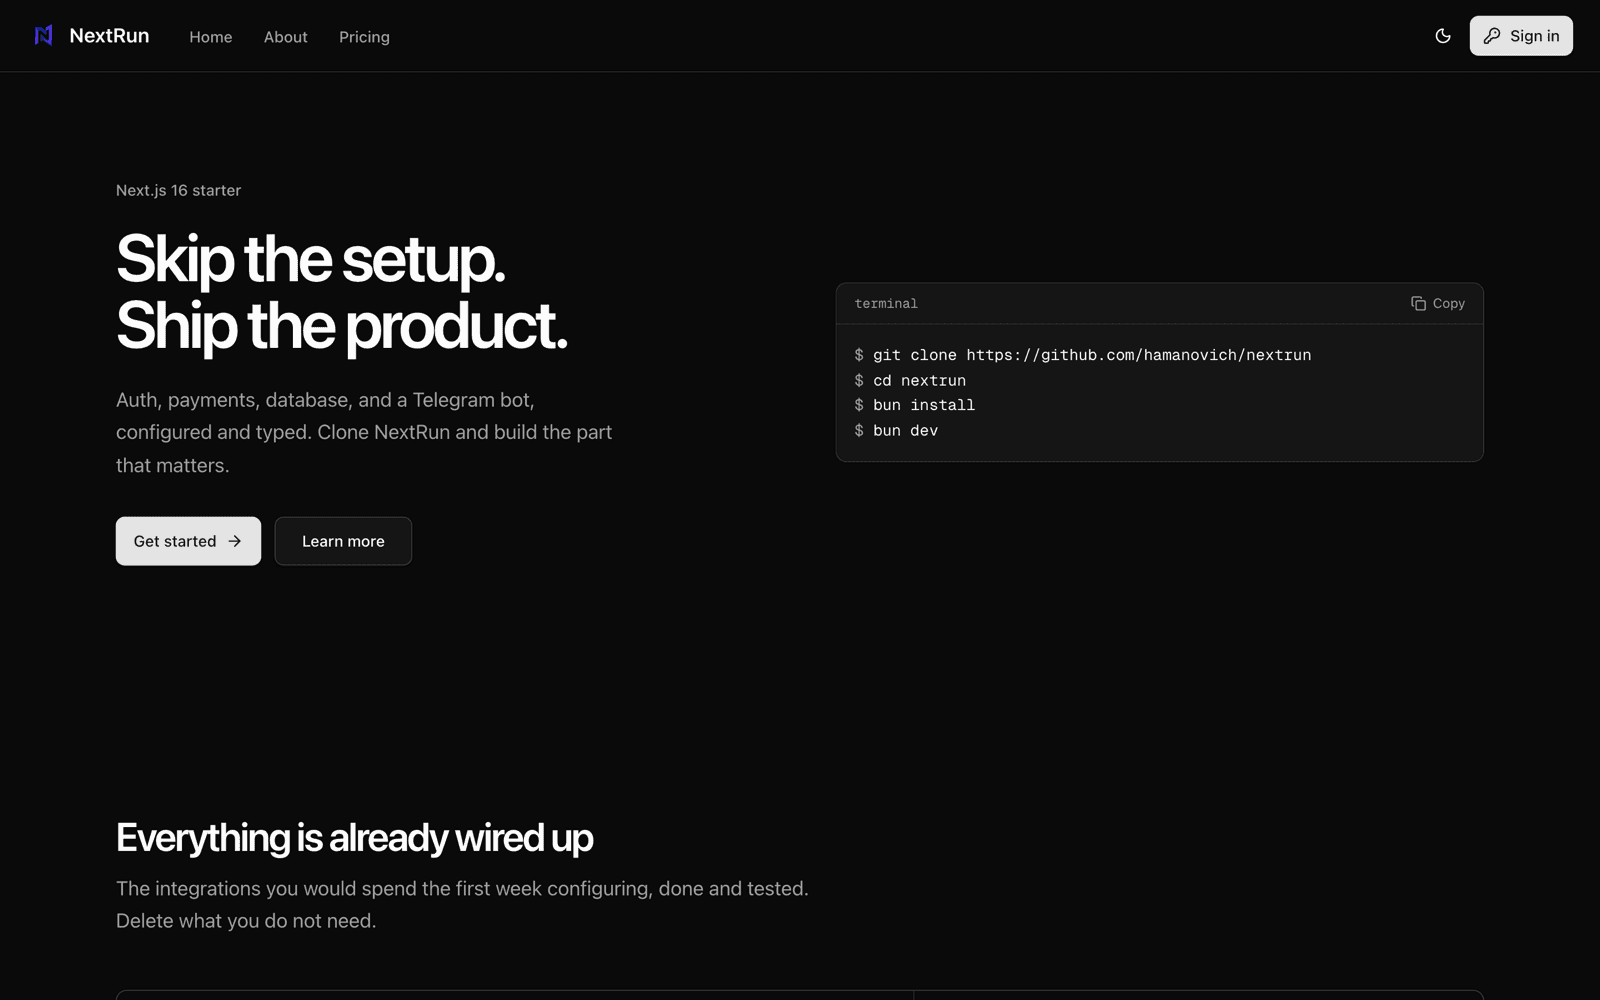
Task: Click the arrow icon in Get started
Action: click(x=235, y=541)
